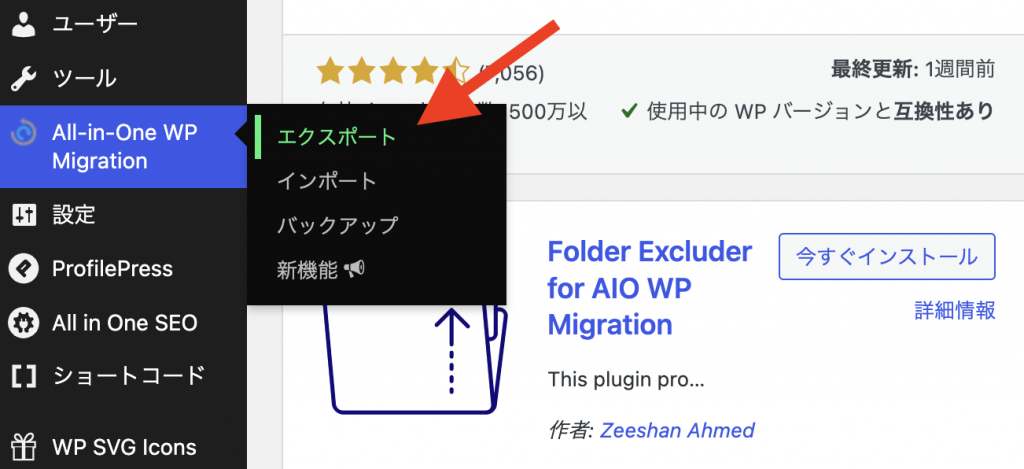Open author link Zeeshan Ahmed
This screenshot has width=1024, height=469.
677,430
